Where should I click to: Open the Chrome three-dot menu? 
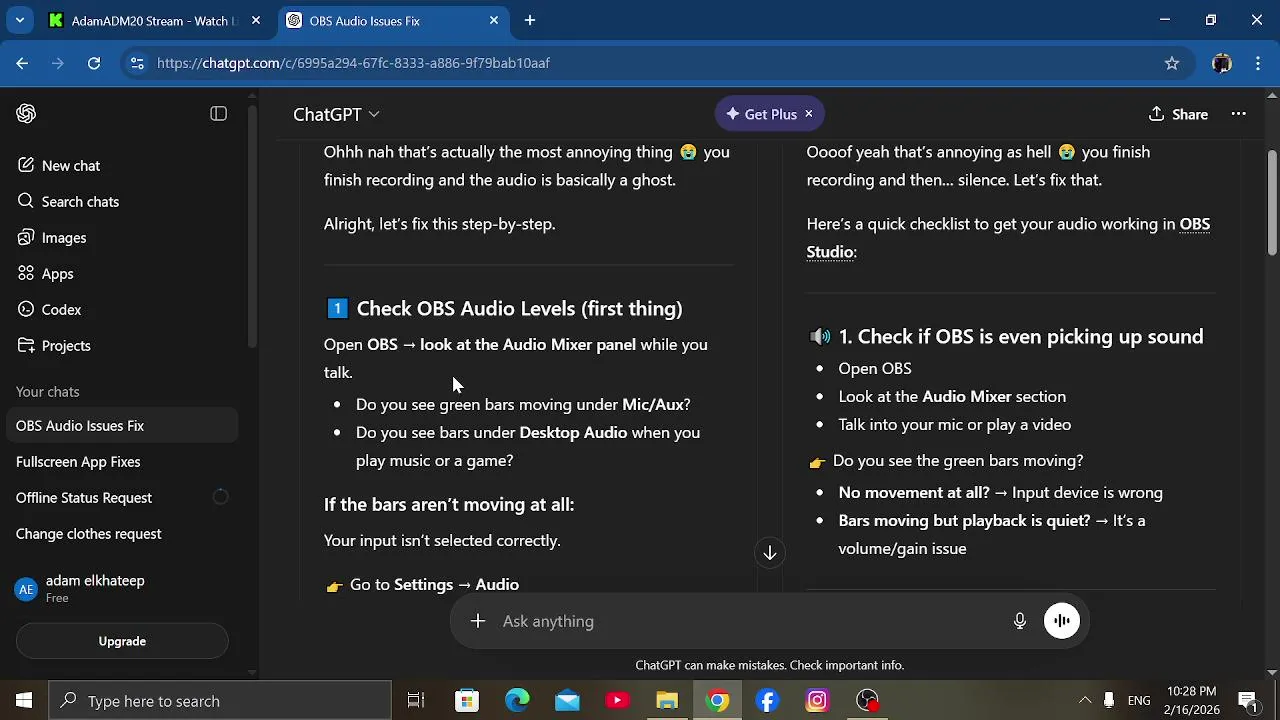point(1256,63)
